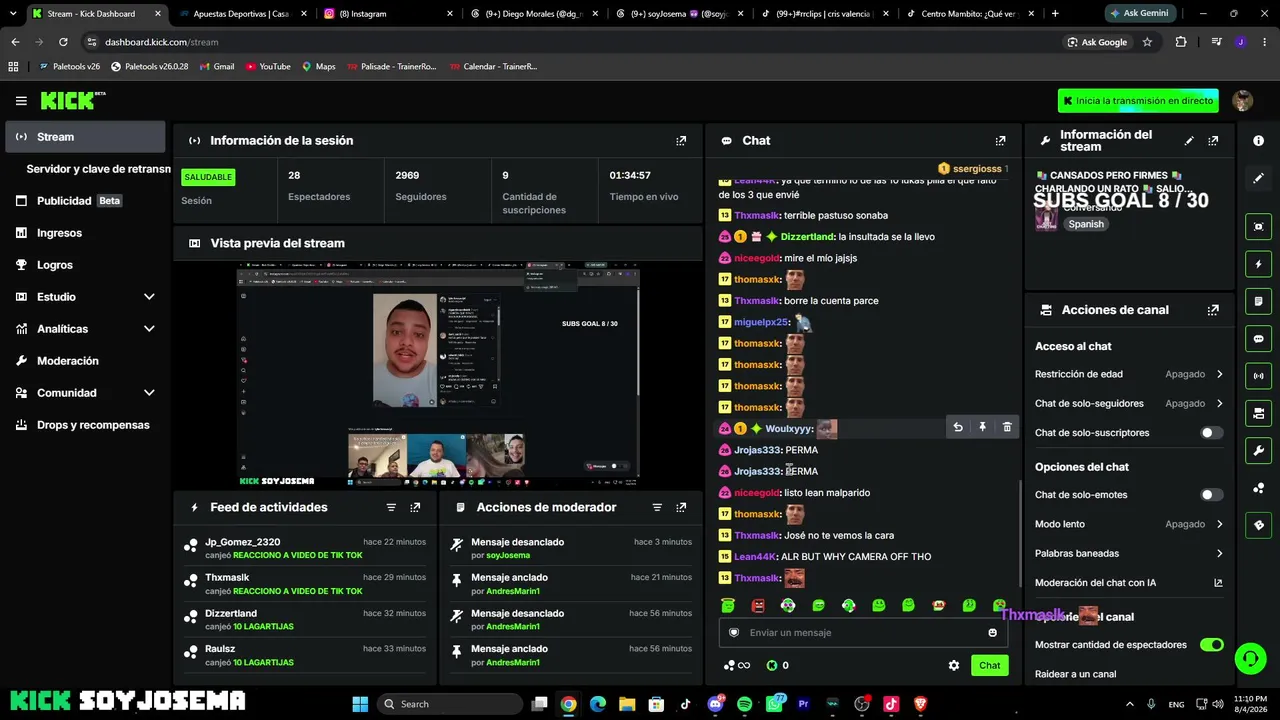This screenshot has width=1280, height=720.
Task: Open Spotify from the taskbar
Action: tap(744, 704)
